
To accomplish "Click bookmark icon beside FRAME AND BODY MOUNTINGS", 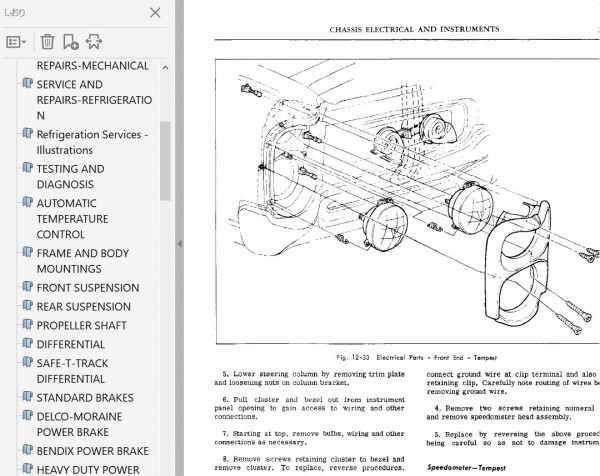I will [27, 252].
